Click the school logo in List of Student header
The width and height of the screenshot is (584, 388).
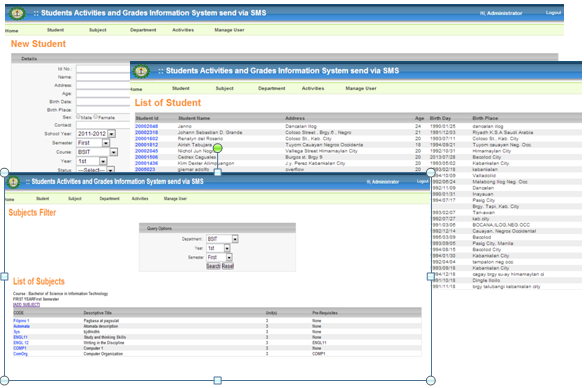tap(141, 71)
